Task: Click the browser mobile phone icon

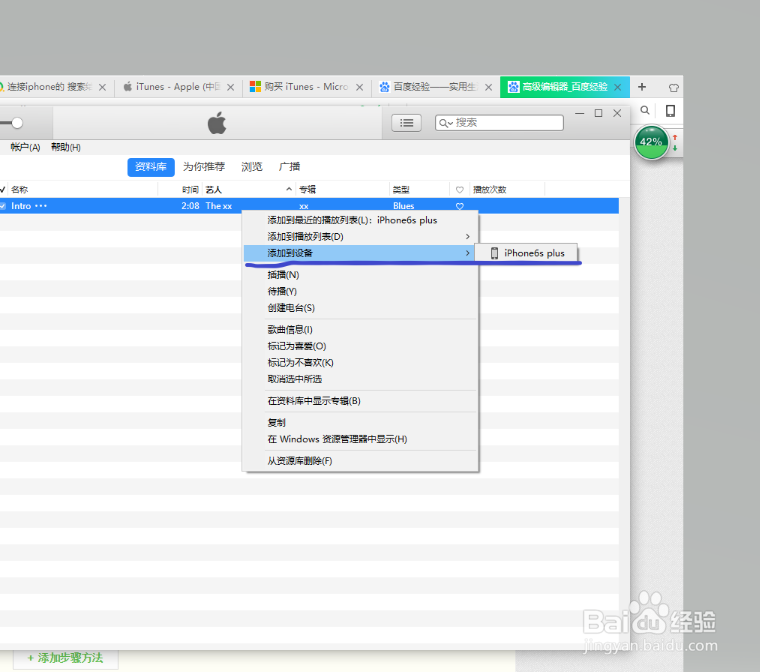Action: click(x=670, y=111)
